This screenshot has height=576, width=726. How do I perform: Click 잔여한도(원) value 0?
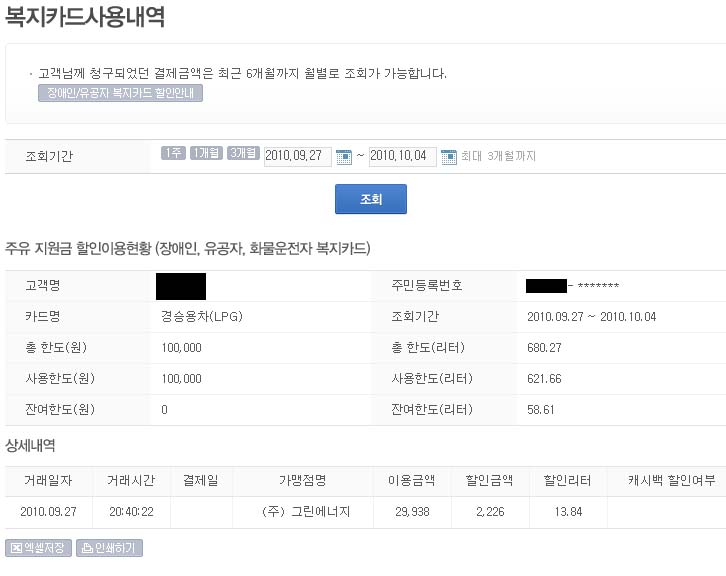[164, 410]
